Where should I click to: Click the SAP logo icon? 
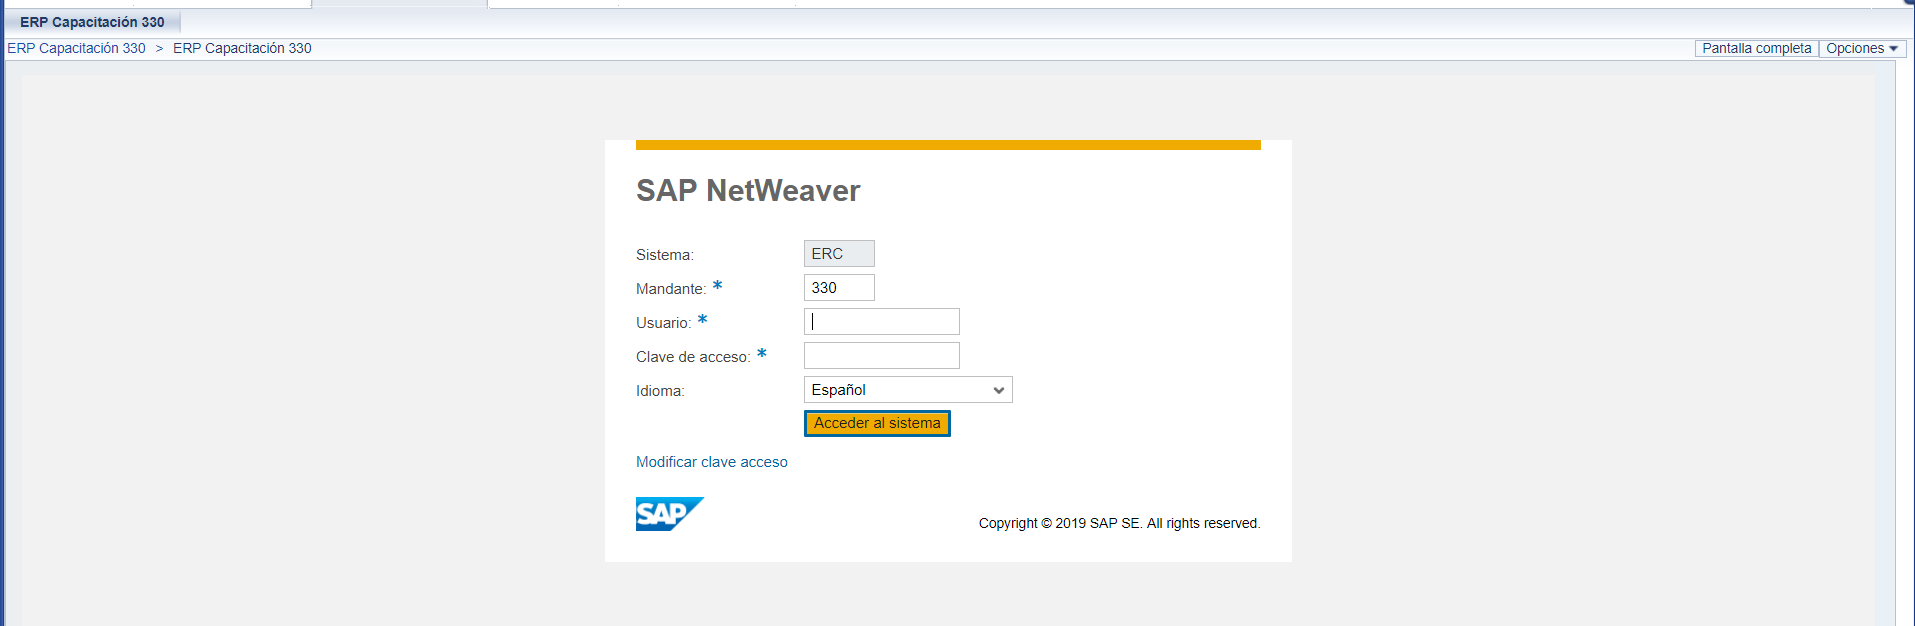point(670,514)
